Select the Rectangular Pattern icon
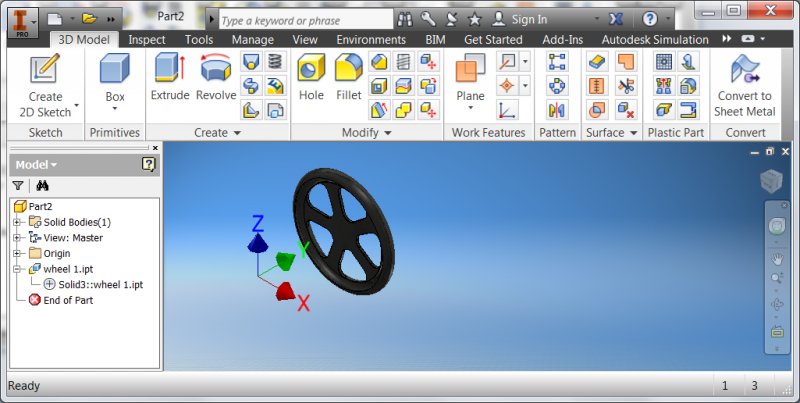 (557, 62)
